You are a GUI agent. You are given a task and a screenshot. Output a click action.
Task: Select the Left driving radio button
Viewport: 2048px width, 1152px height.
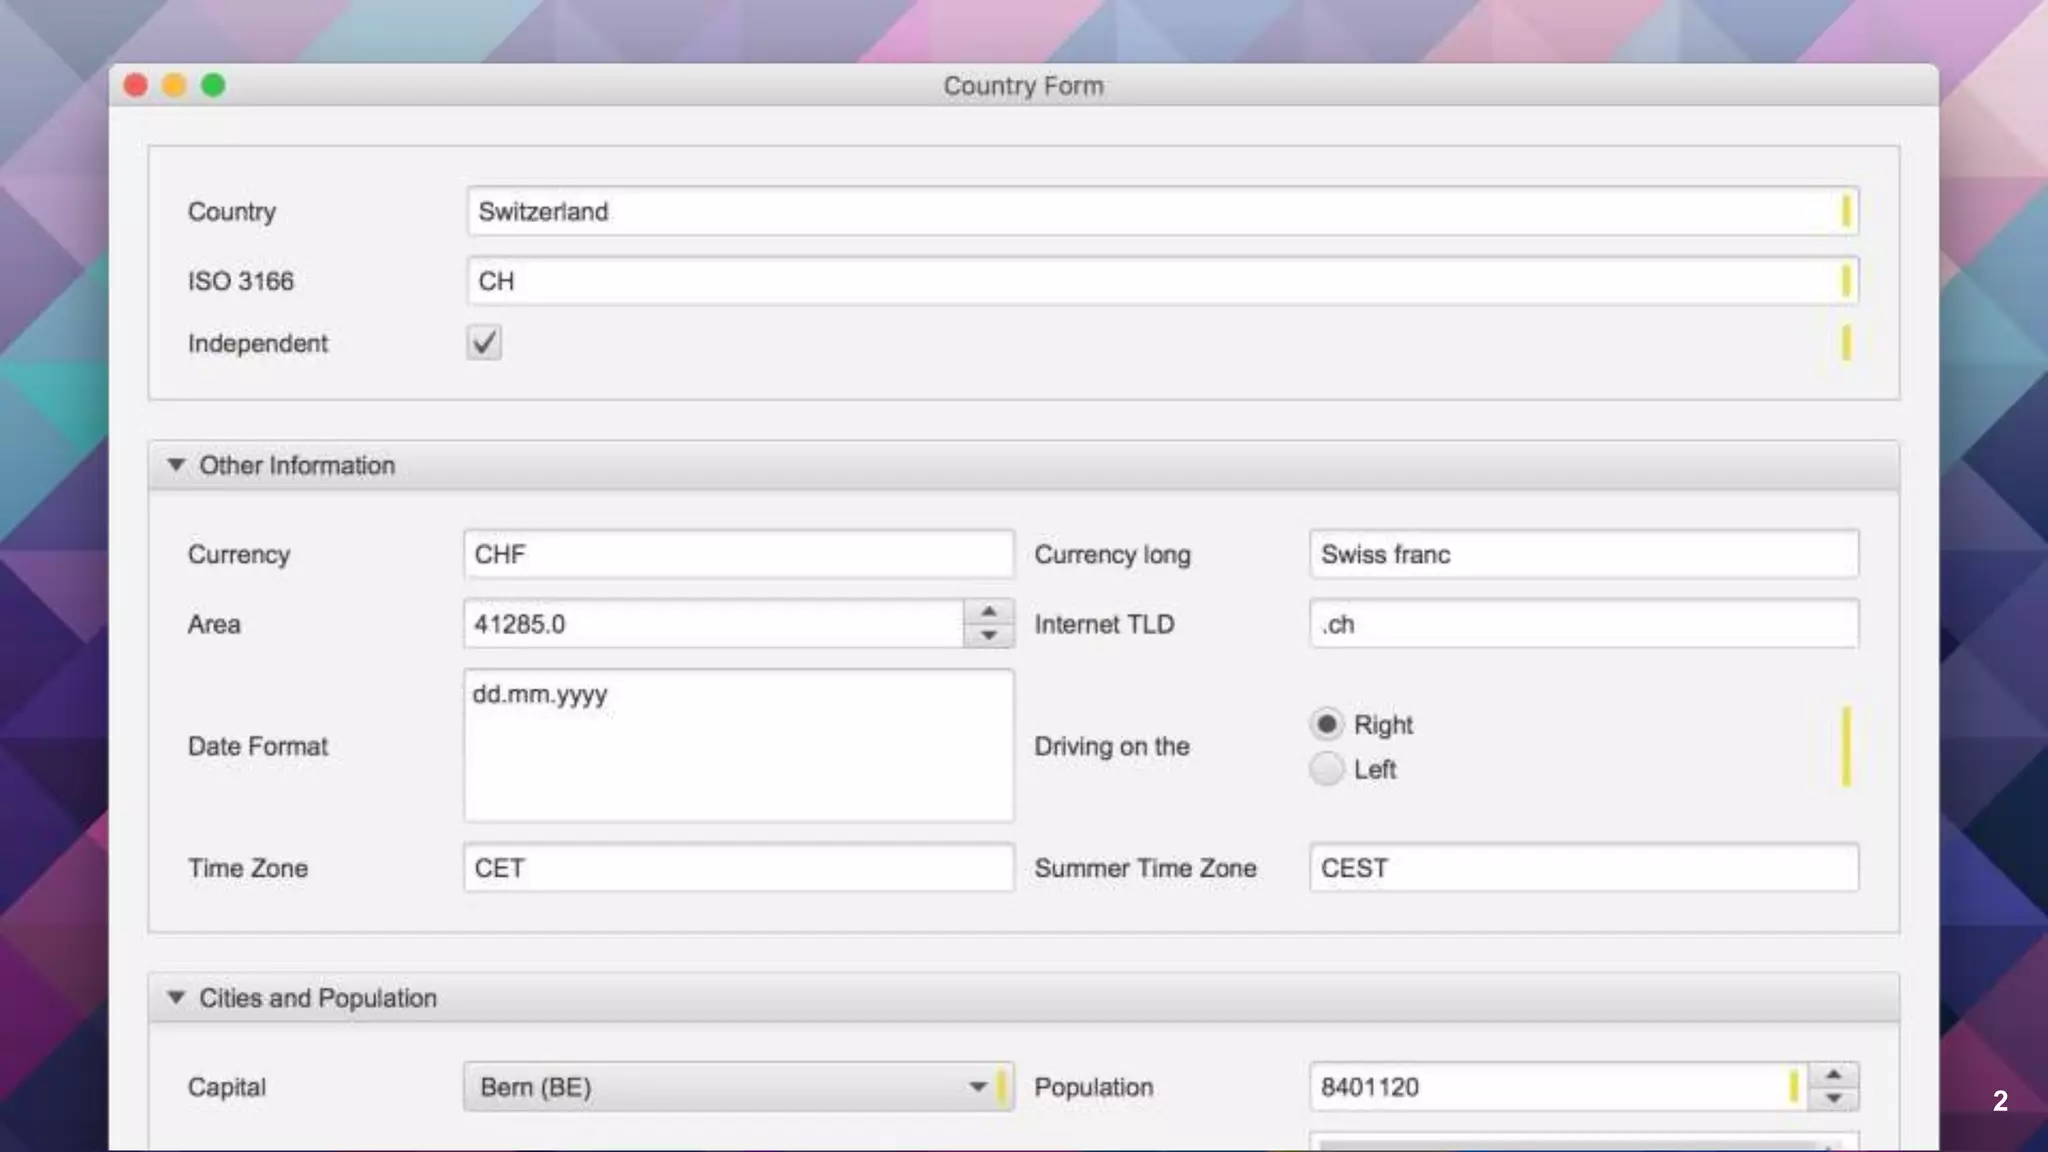[x=1326, y=769]
